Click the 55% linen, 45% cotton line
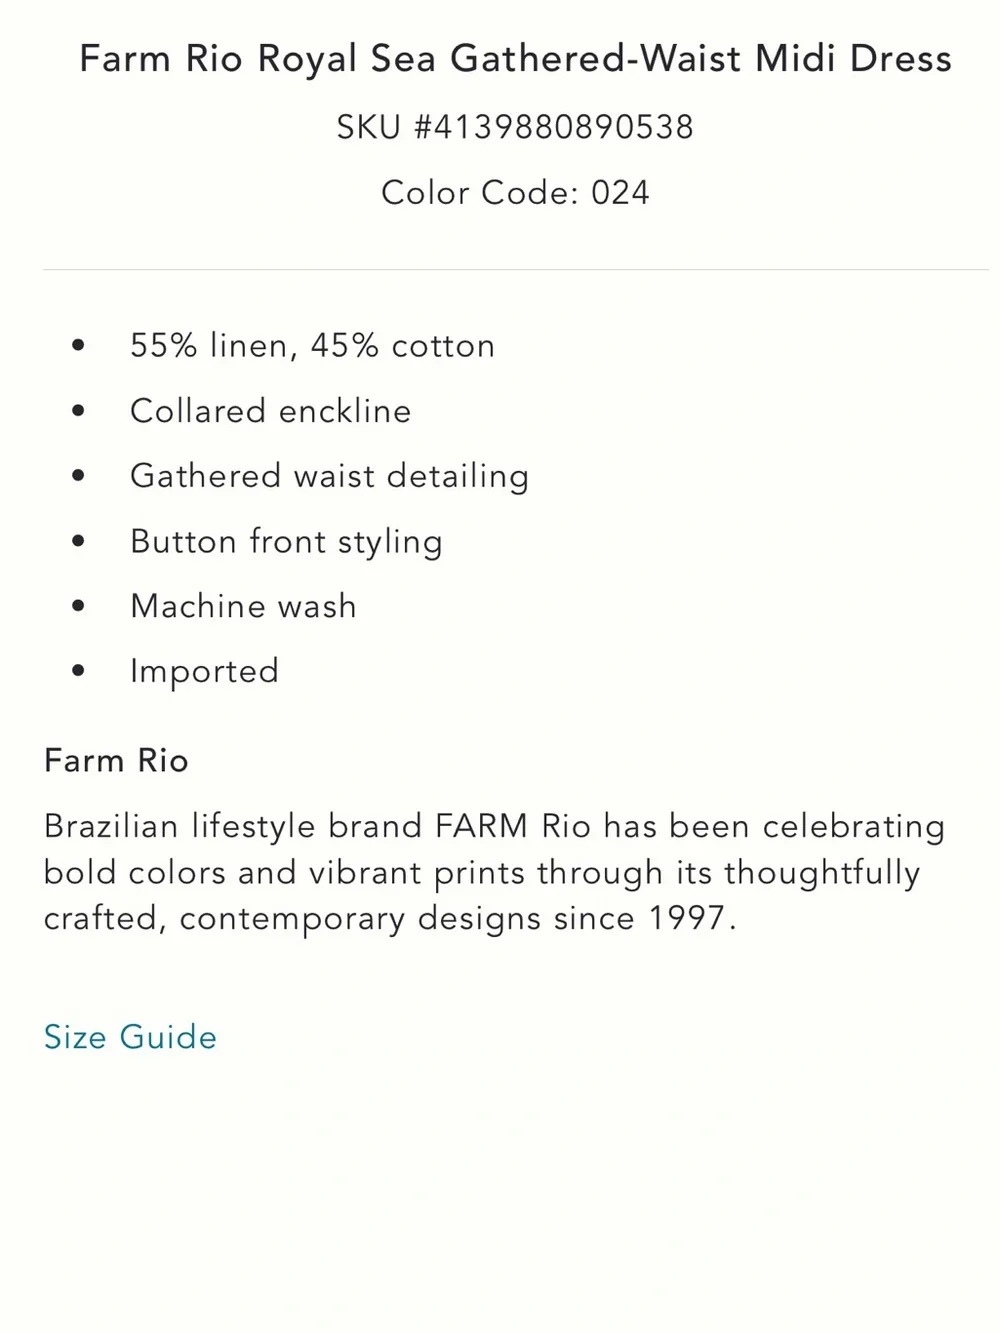The width and height of the screenshot is (1000, 1333). (312, 346)
